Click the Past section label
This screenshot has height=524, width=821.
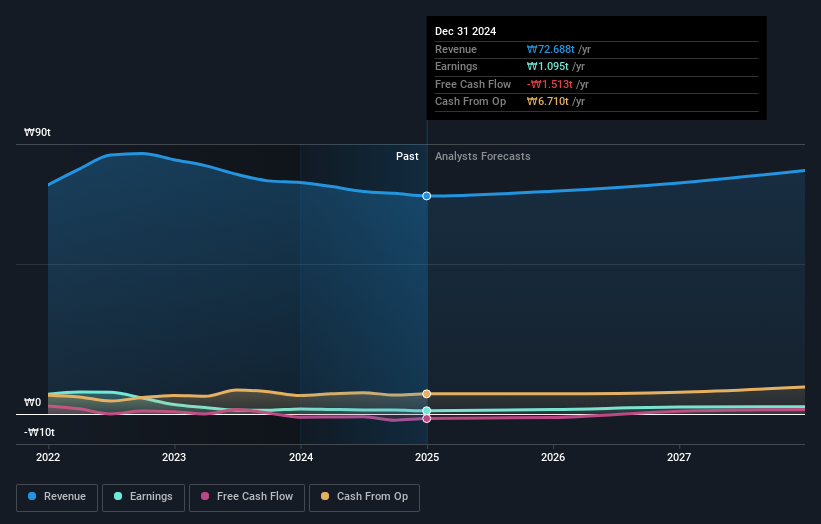407,156
